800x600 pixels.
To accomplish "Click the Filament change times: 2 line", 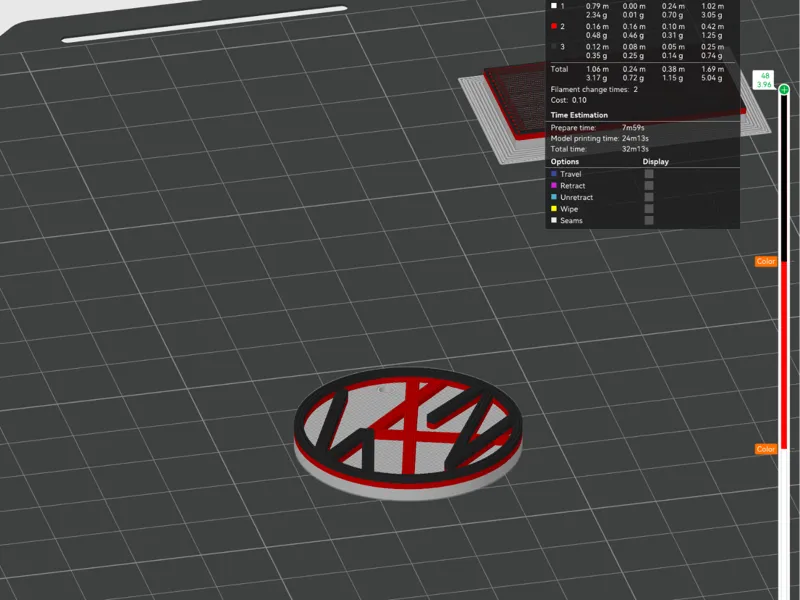I will point(594,89).
